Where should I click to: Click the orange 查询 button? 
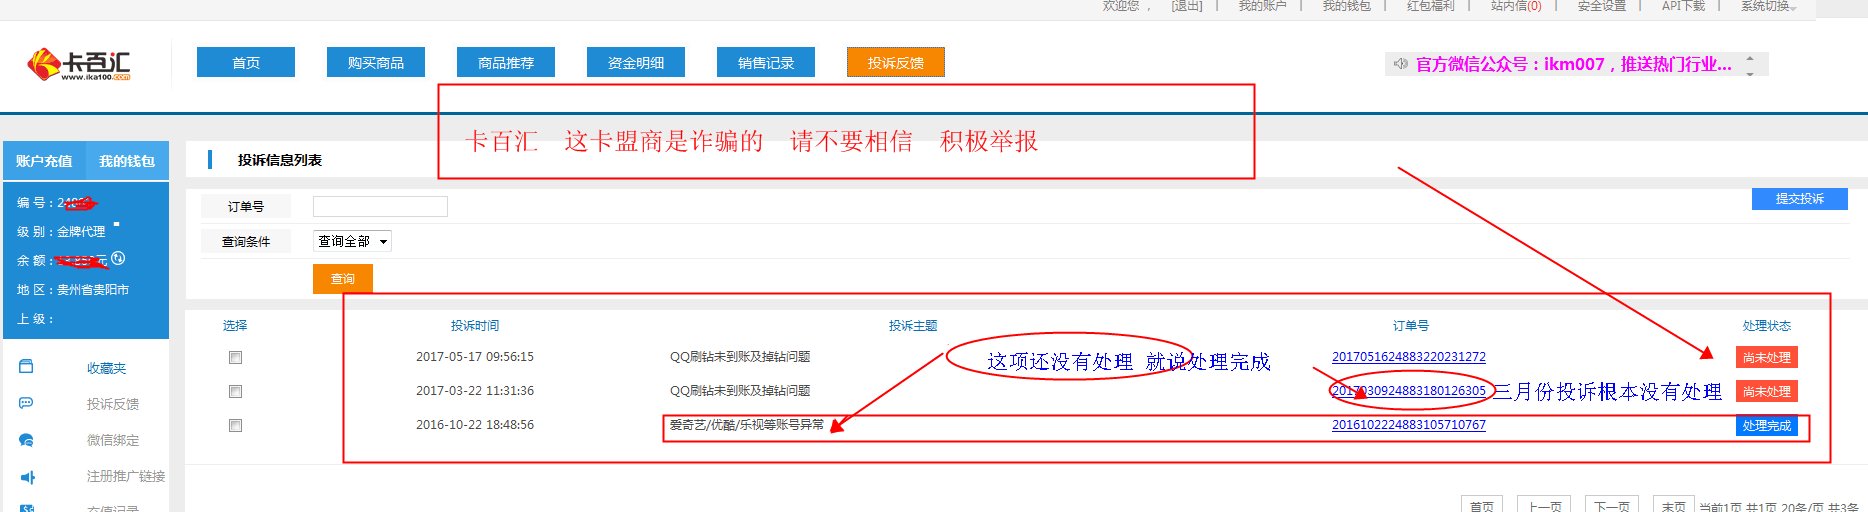343,279
